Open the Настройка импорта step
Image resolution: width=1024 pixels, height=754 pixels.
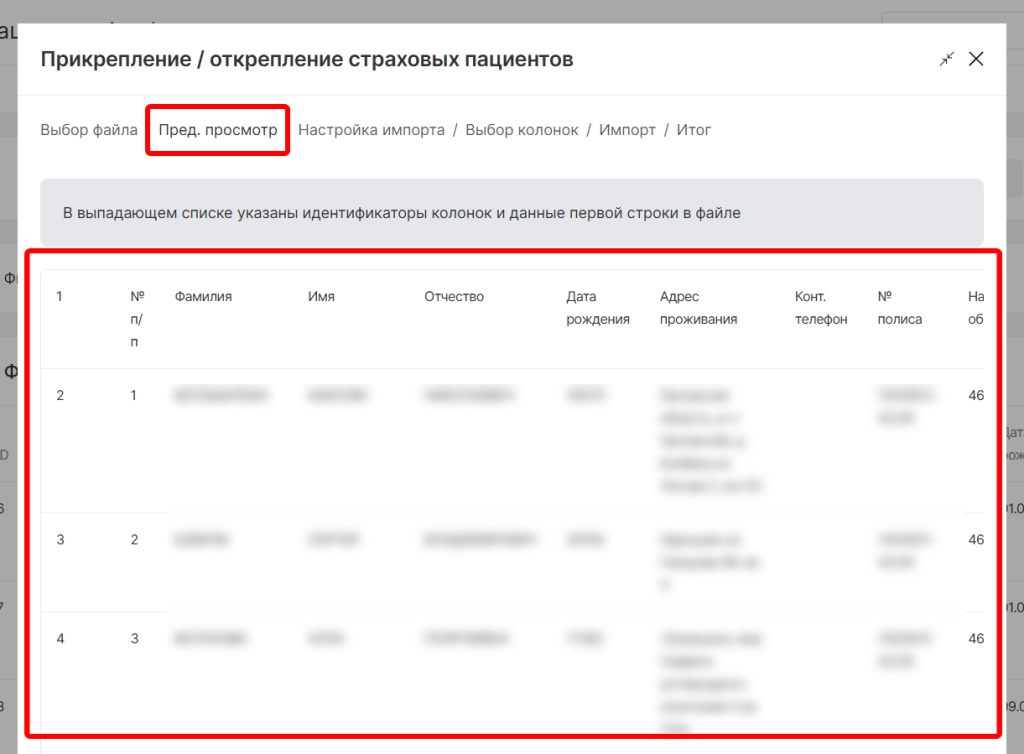click(x=371, y=130)
